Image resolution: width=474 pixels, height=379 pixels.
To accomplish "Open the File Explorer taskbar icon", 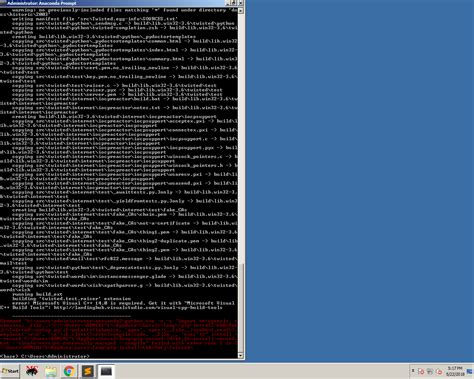I will (51, 371).
